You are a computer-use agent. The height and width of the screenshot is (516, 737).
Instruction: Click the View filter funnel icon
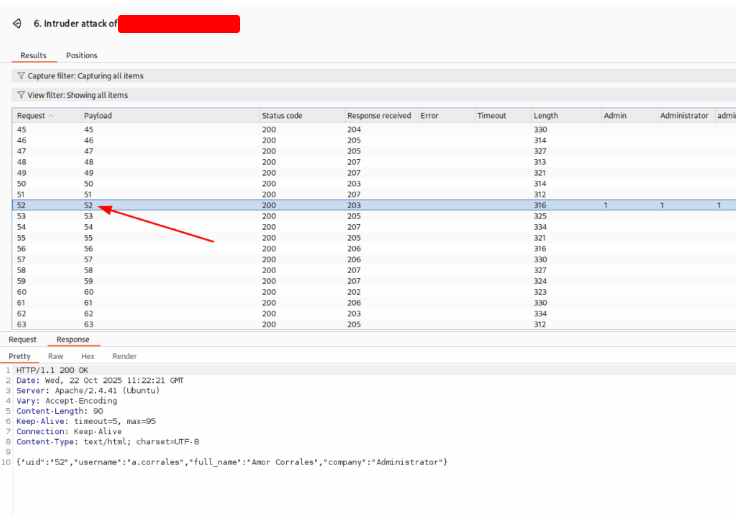pyautogui.click(x=21, y=96)
